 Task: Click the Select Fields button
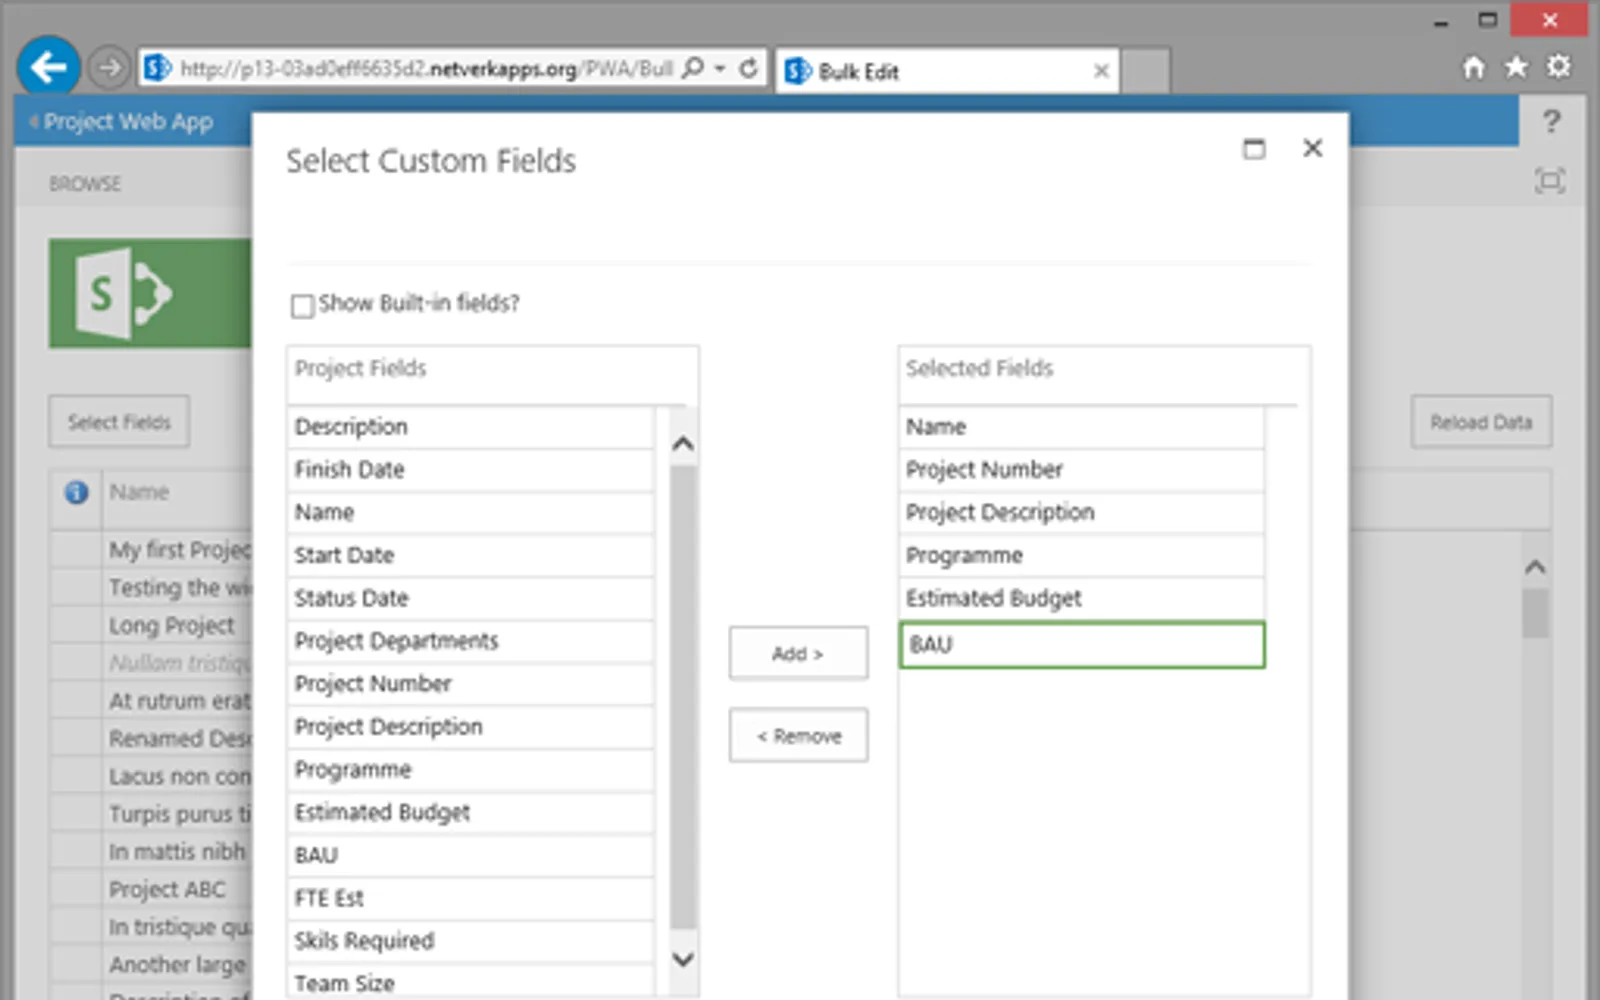tap(119, 422)
